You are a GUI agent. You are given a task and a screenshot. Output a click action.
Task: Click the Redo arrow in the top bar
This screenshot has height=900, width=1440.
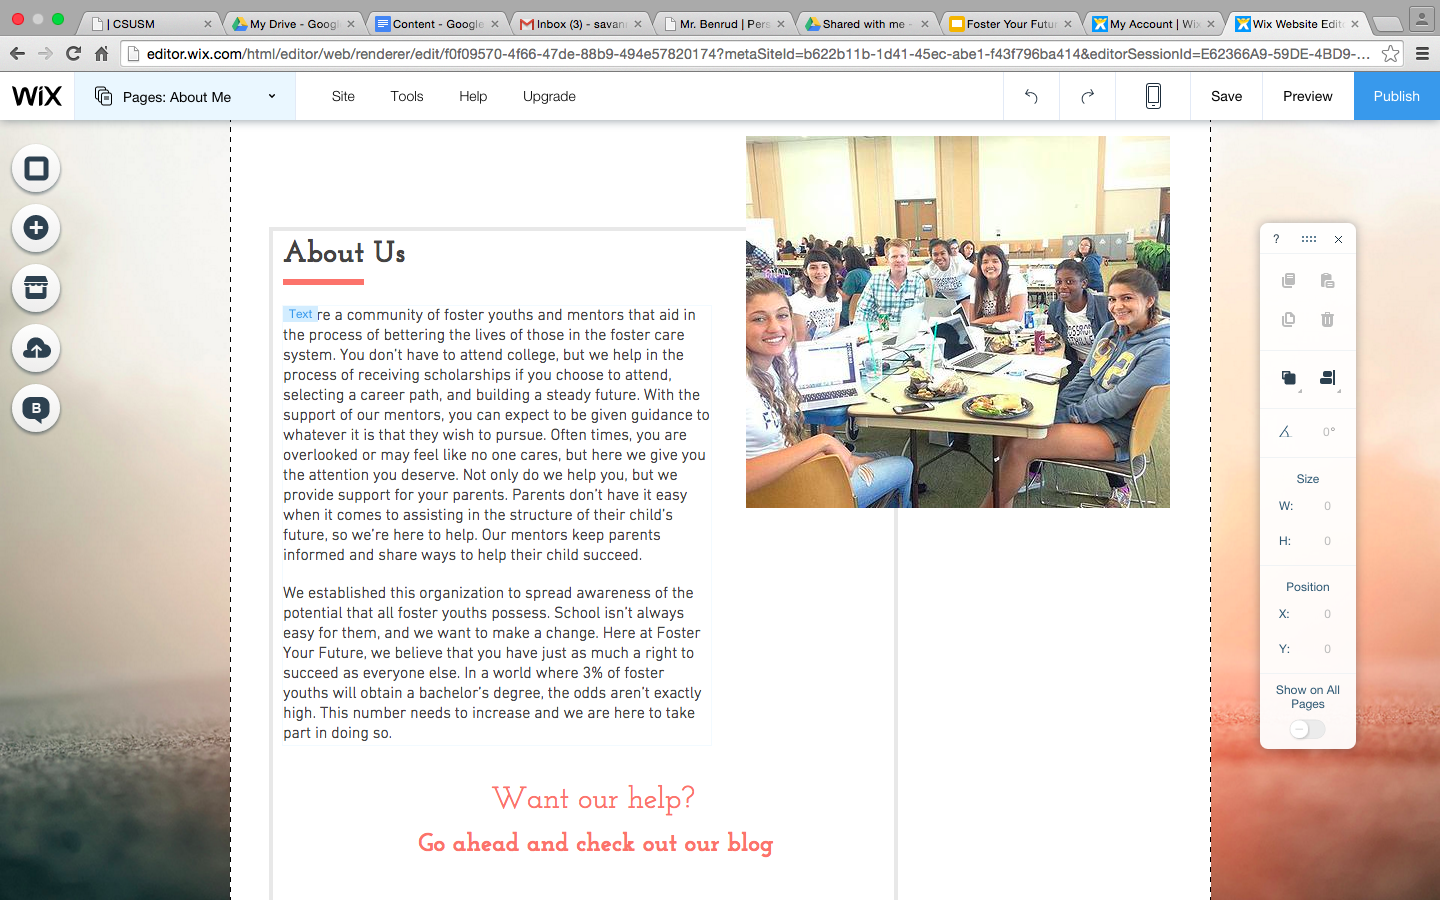tap(1087, 96)
